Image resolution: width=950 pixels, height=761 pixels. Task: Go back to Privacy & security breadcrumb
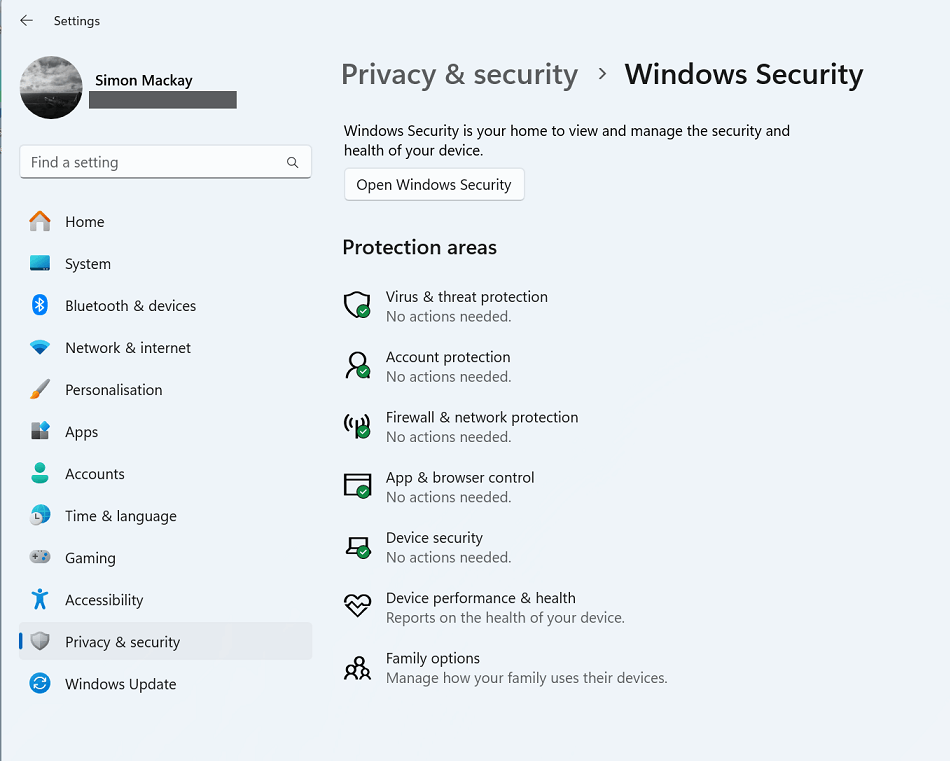coord(459,74)
